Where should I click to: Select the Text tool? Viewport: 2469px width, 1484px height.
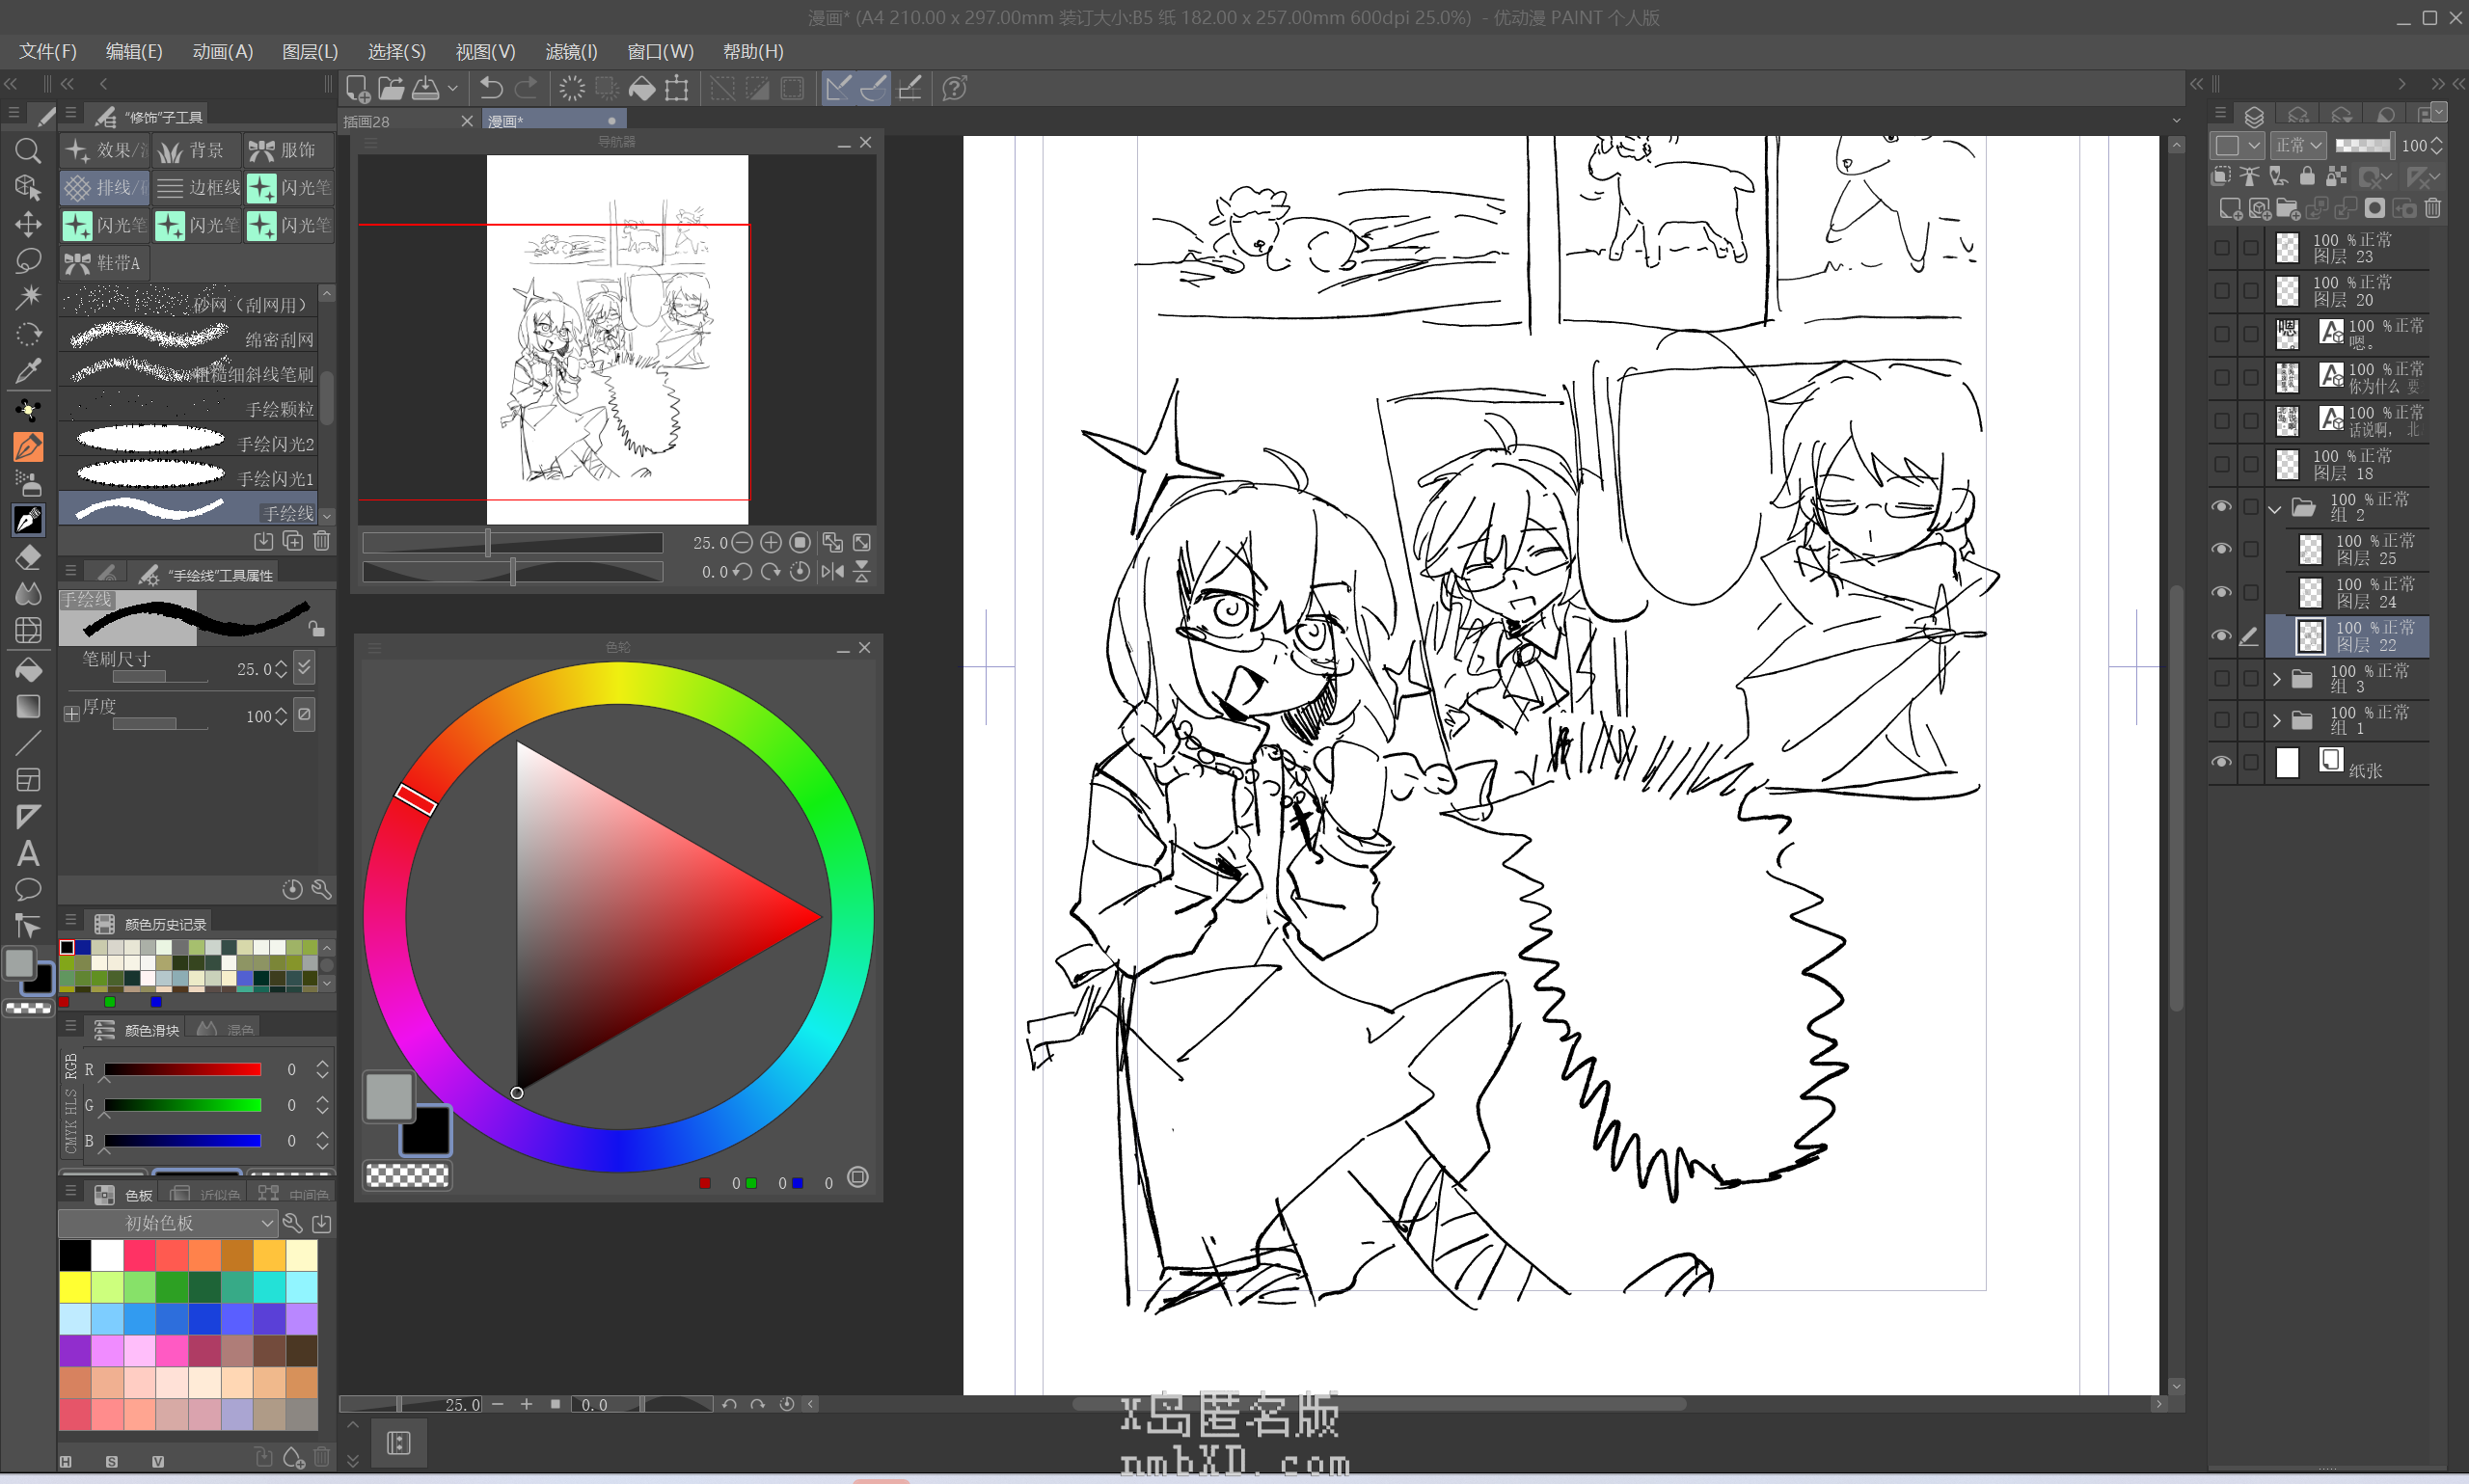[x=28, y=853]
